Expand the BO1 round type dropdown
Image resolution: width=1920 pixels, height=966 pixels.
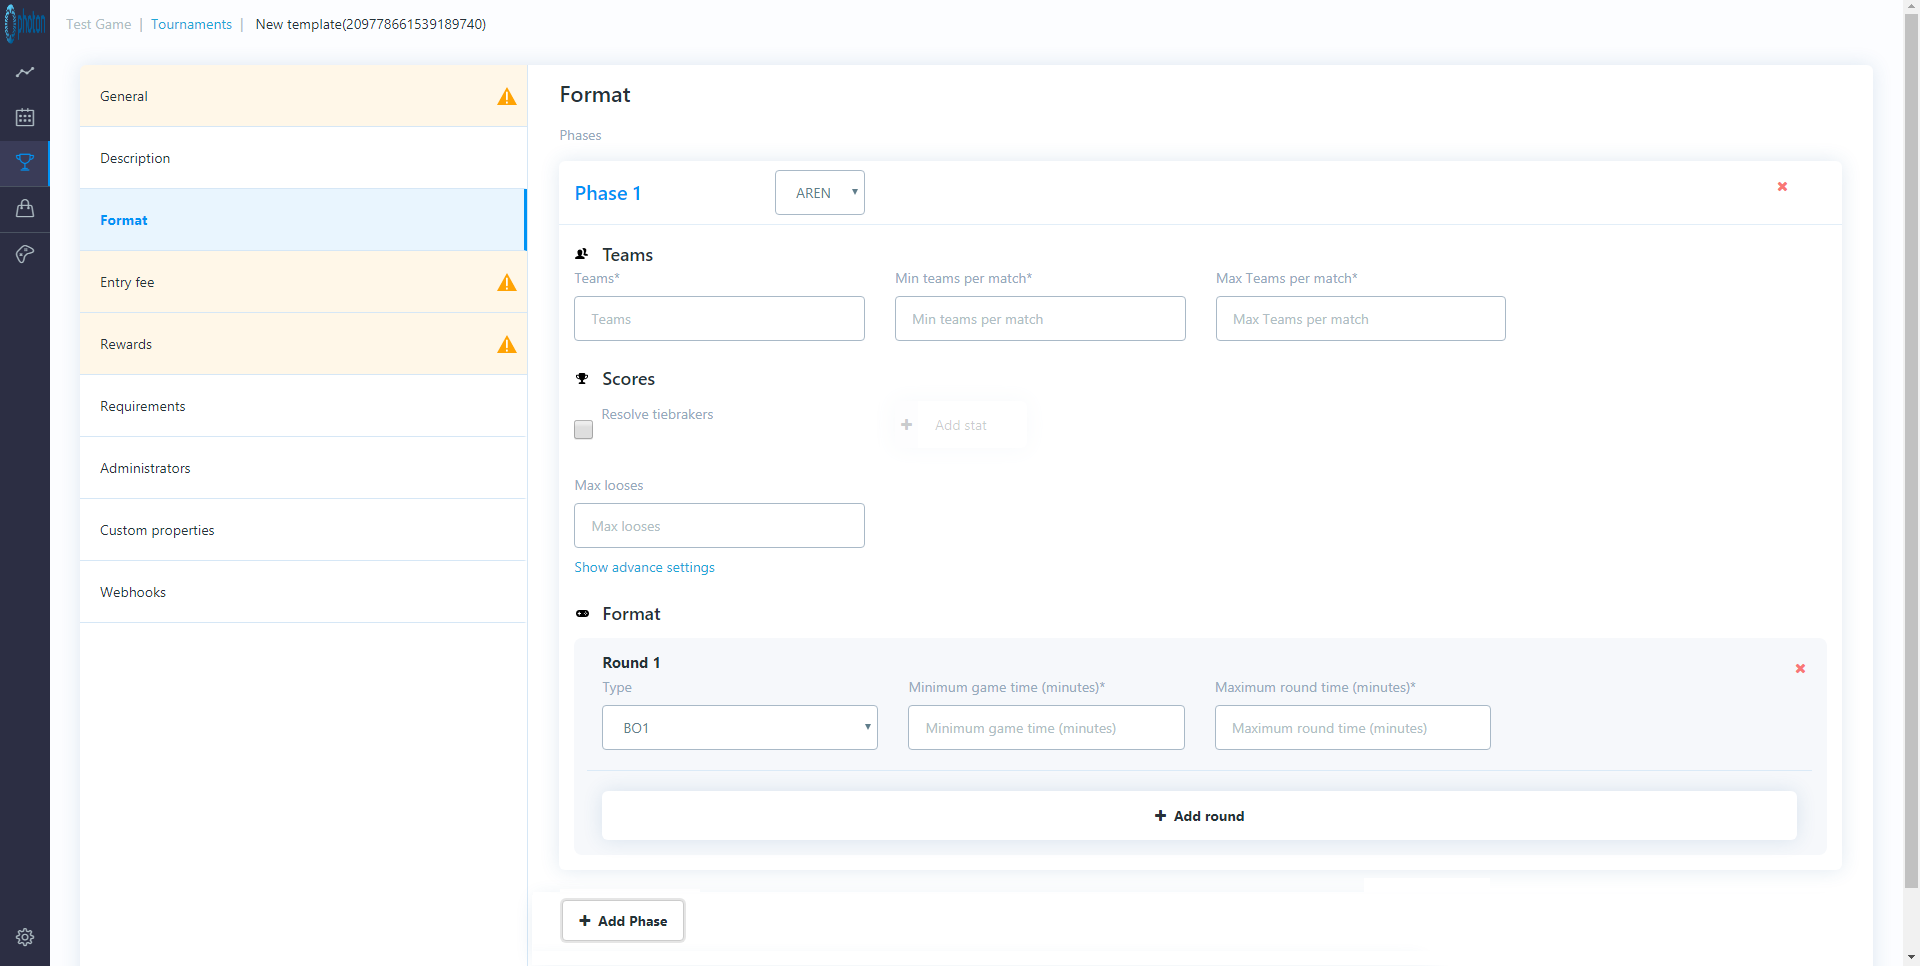pos(740,728)
